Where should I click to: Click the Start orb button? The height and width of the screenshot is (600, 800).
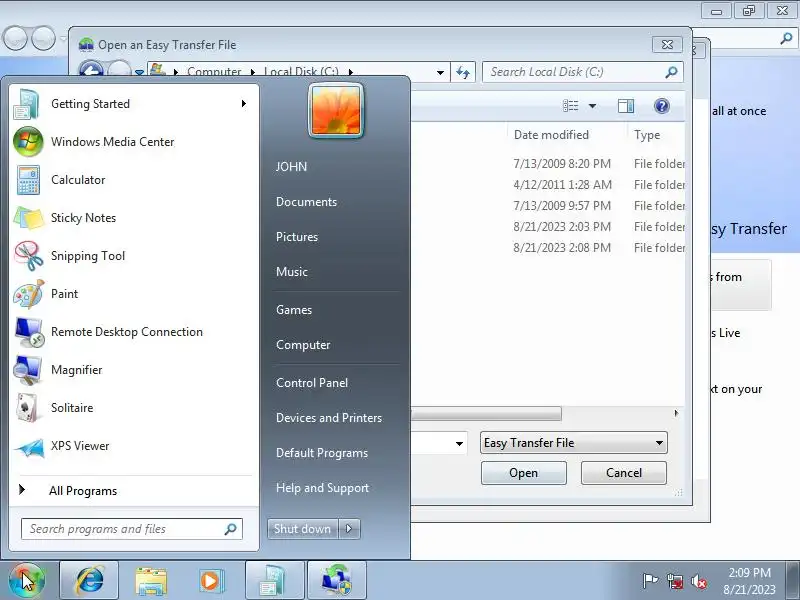click(x=27, y=580)
